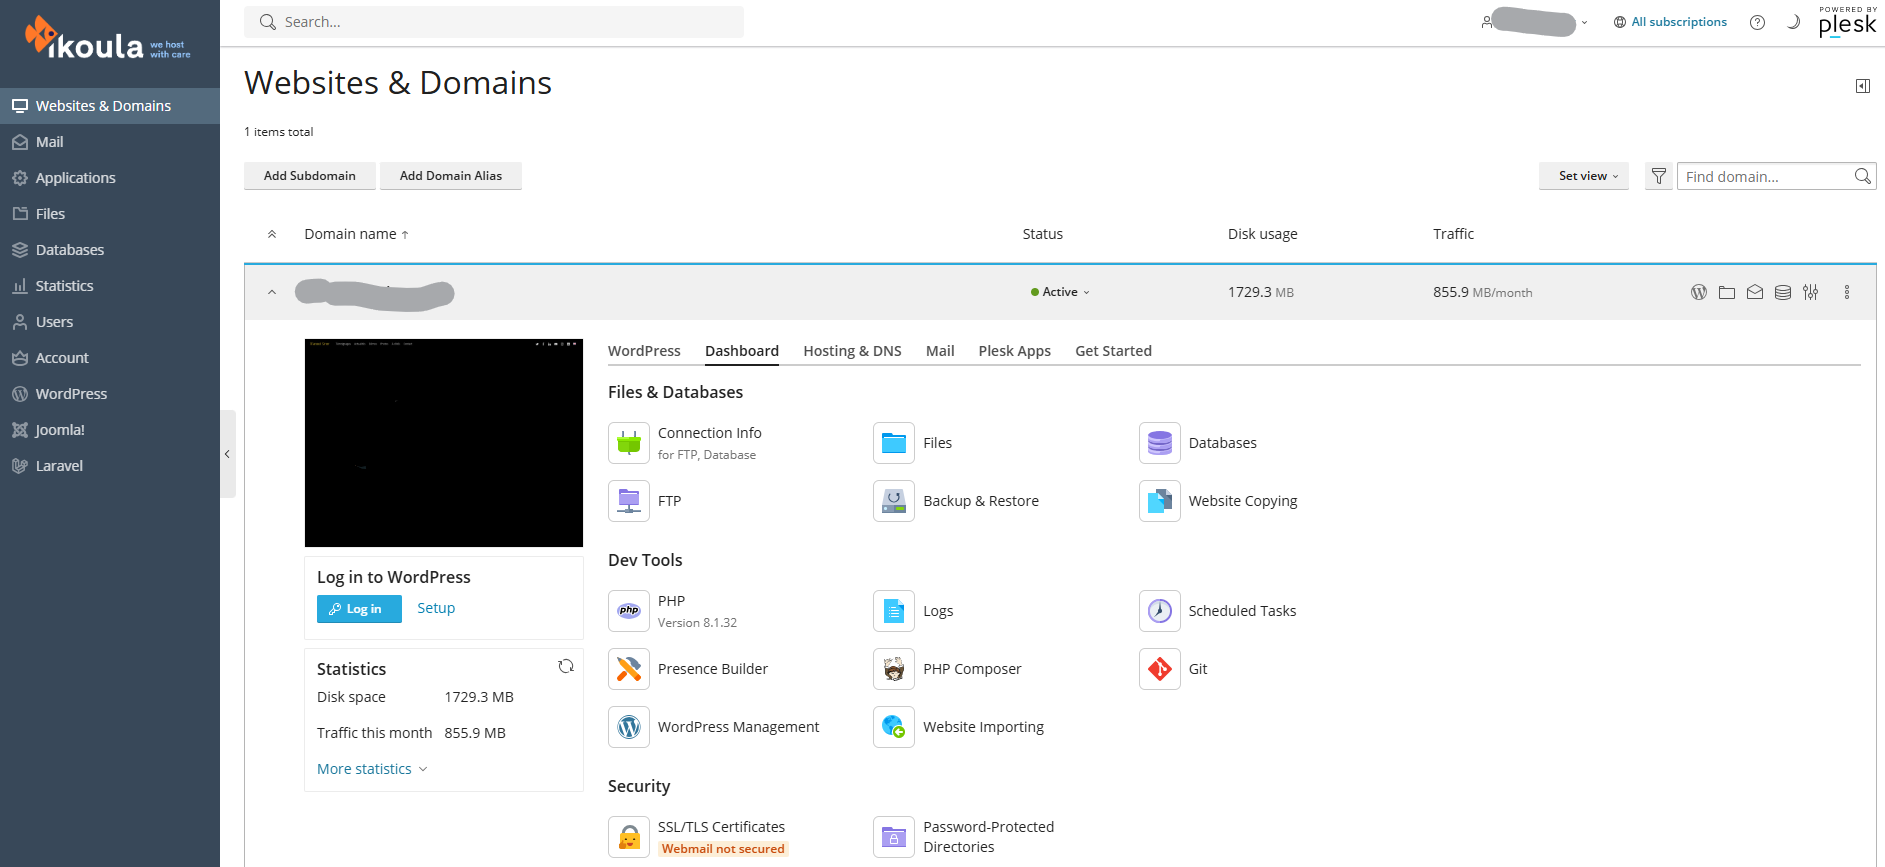Screen dimensions: 1885x867
Task: Open WordPress Management icon
Action: (x=629, y=727)
